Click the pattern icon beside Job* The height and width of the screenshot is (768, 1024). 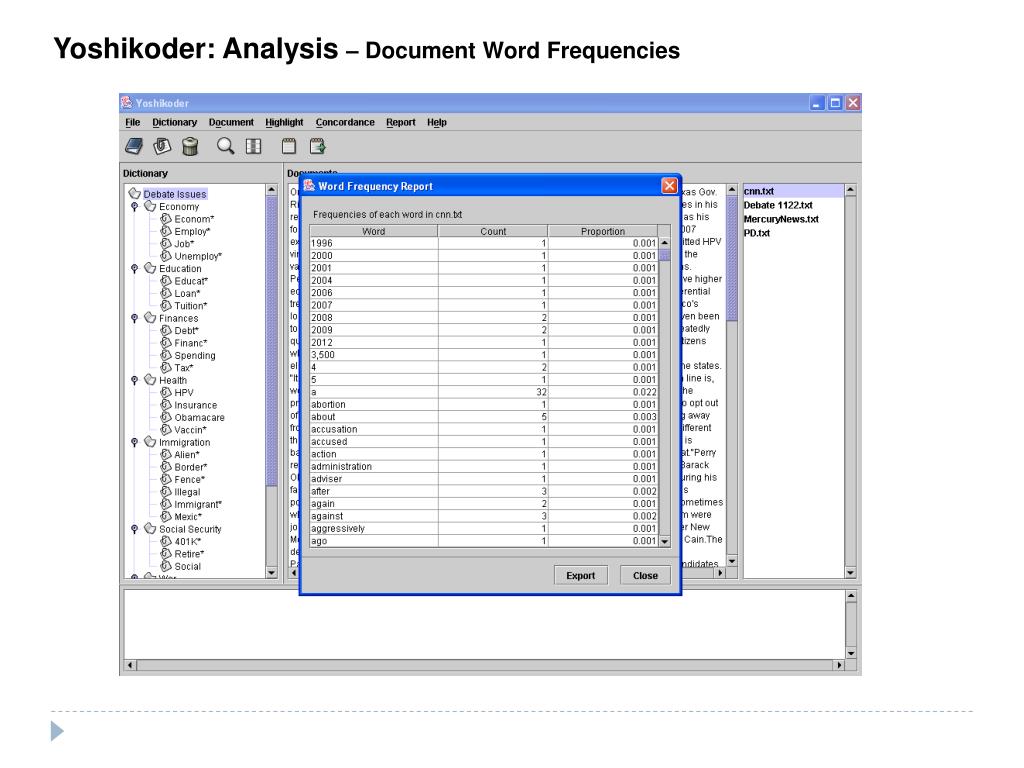pyautogui.click(x=166, y=244)
